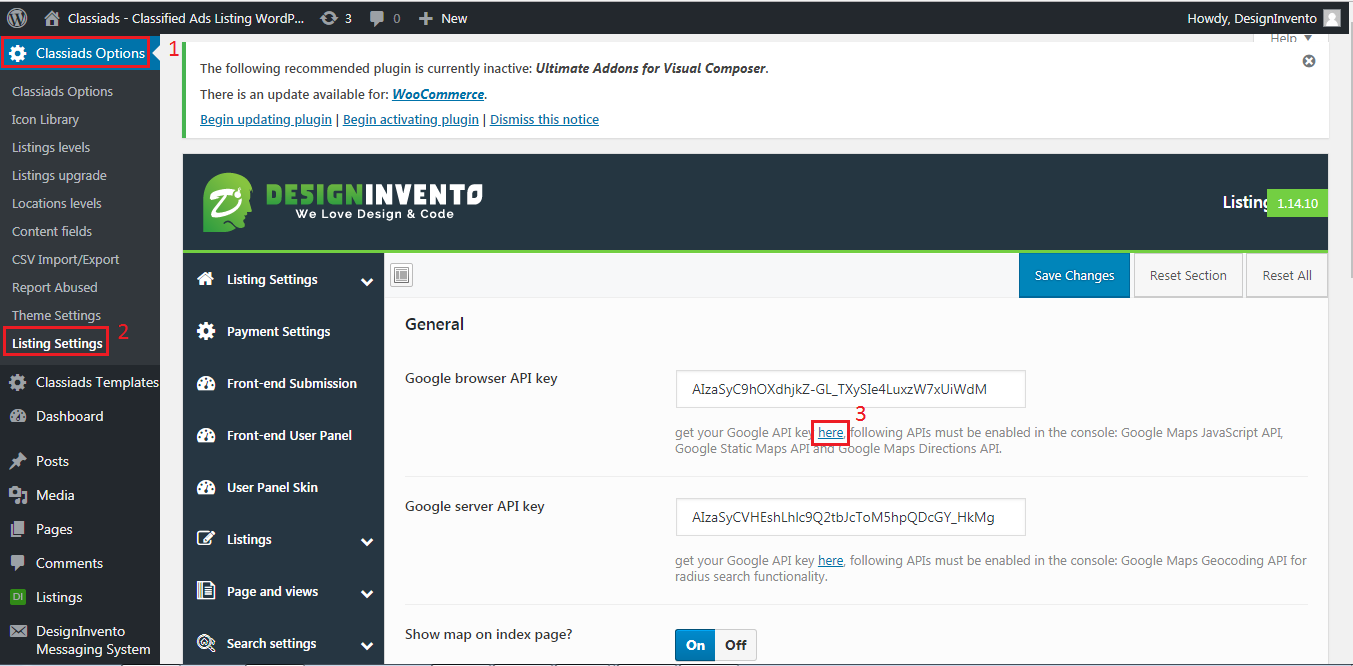Open CSV Import/Export menu item
The width and height of the screenshot is (1353, 666).
66,259
